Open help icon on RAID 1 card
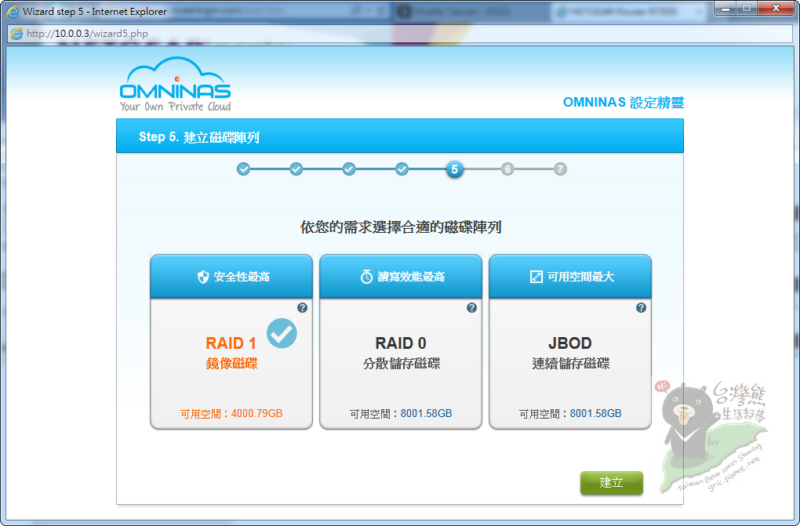The width and height of the screenshot is (800, 526). click(x=302, y=308)
